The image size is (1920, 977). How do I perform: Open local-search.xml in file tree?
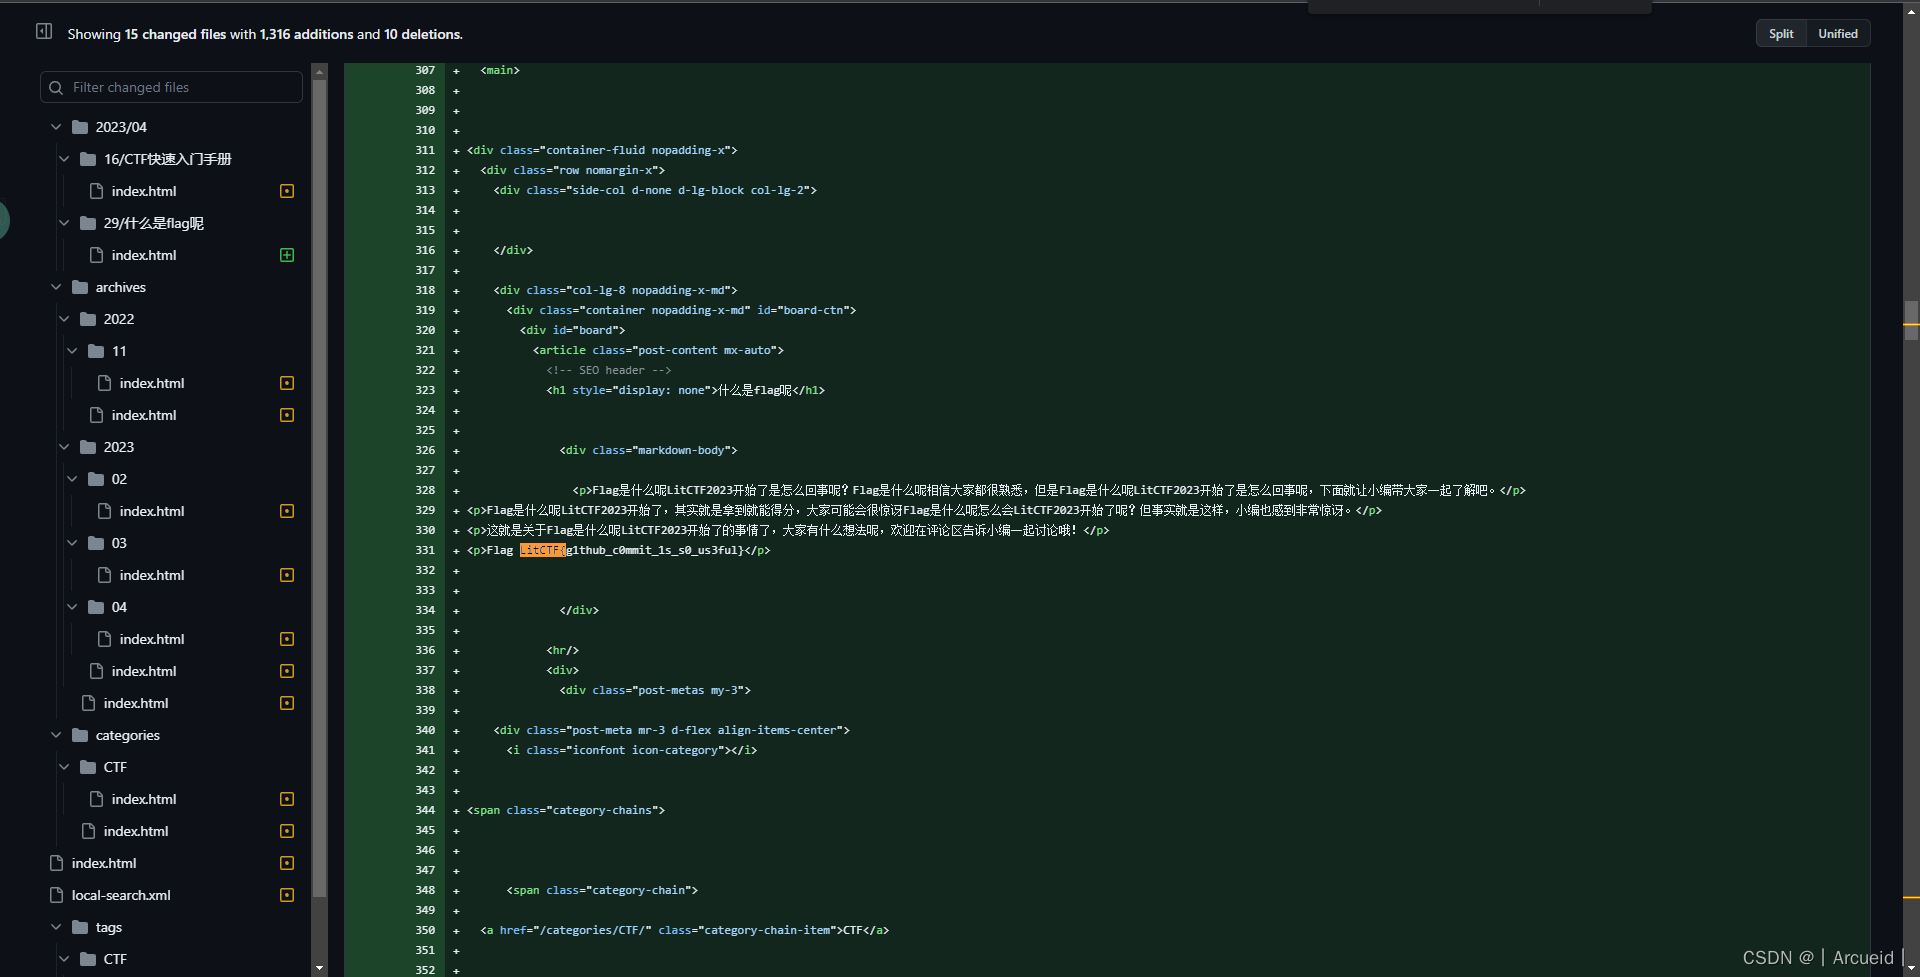[x=121, y=895]
